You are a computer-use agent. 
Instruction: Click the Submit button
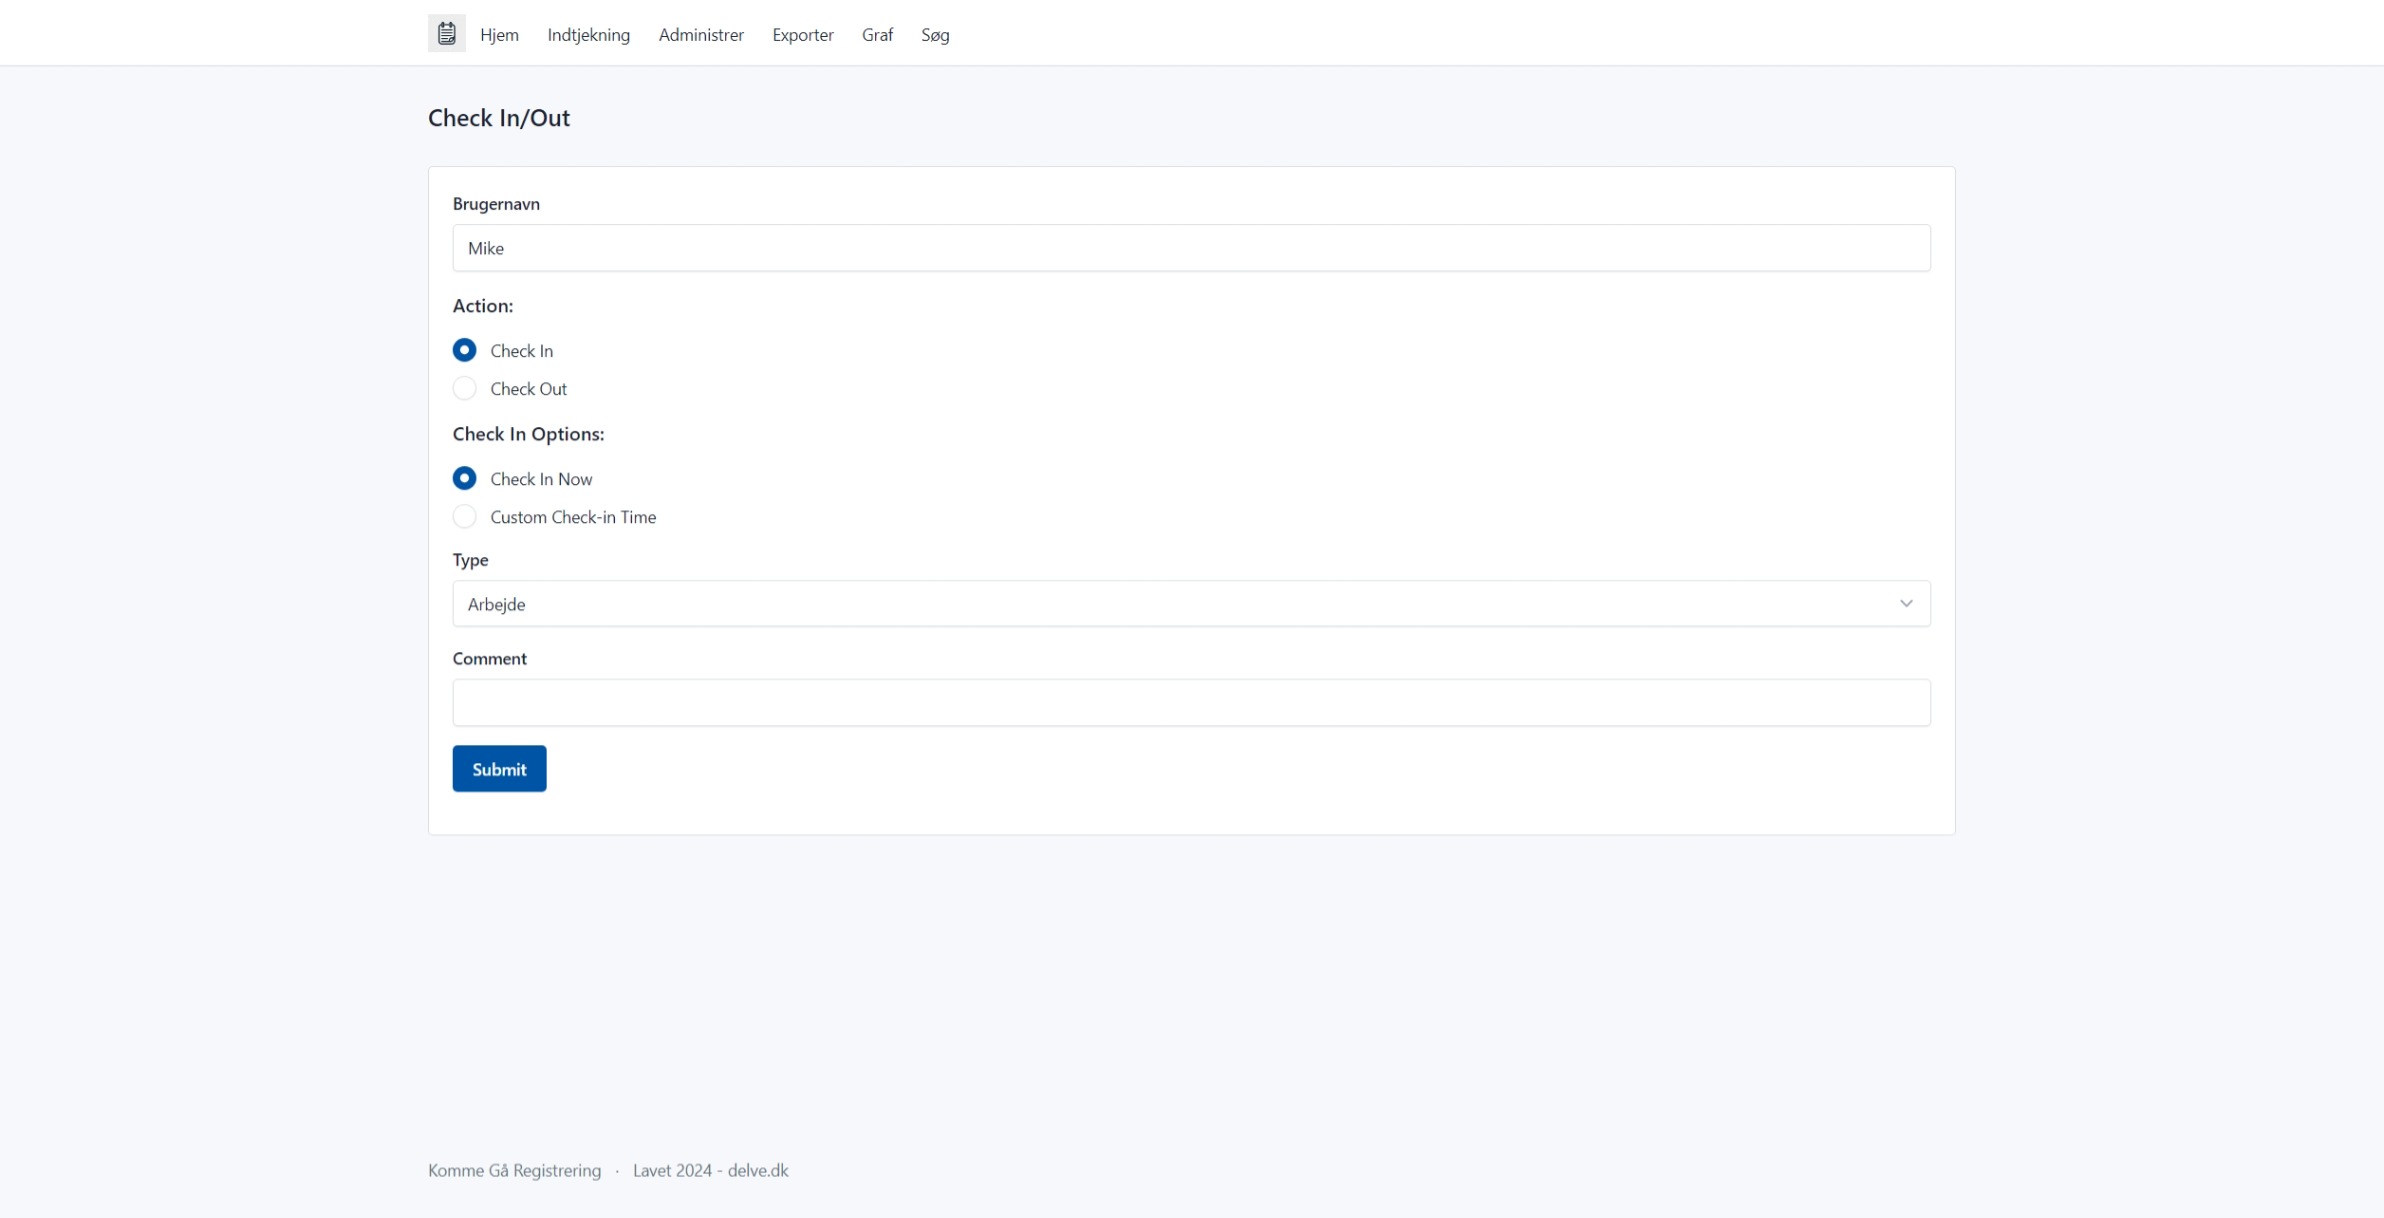tap(499, 769)
